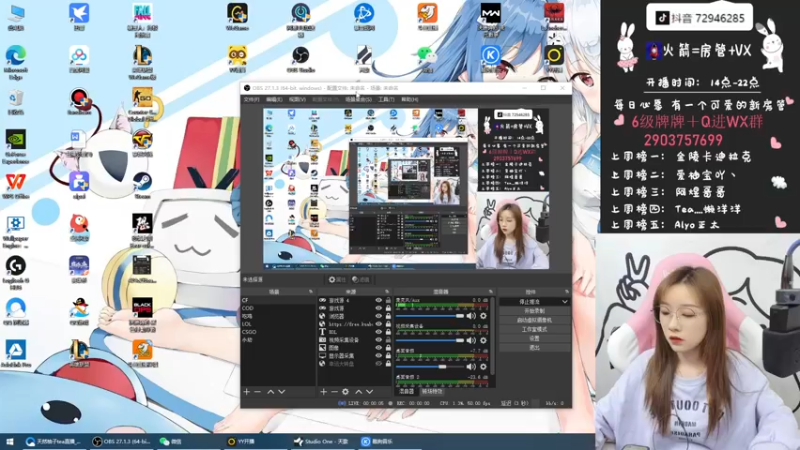Select the CrossFire desktop shortcut
This screenshot has height=450, width=800.
tap(142, 144)
